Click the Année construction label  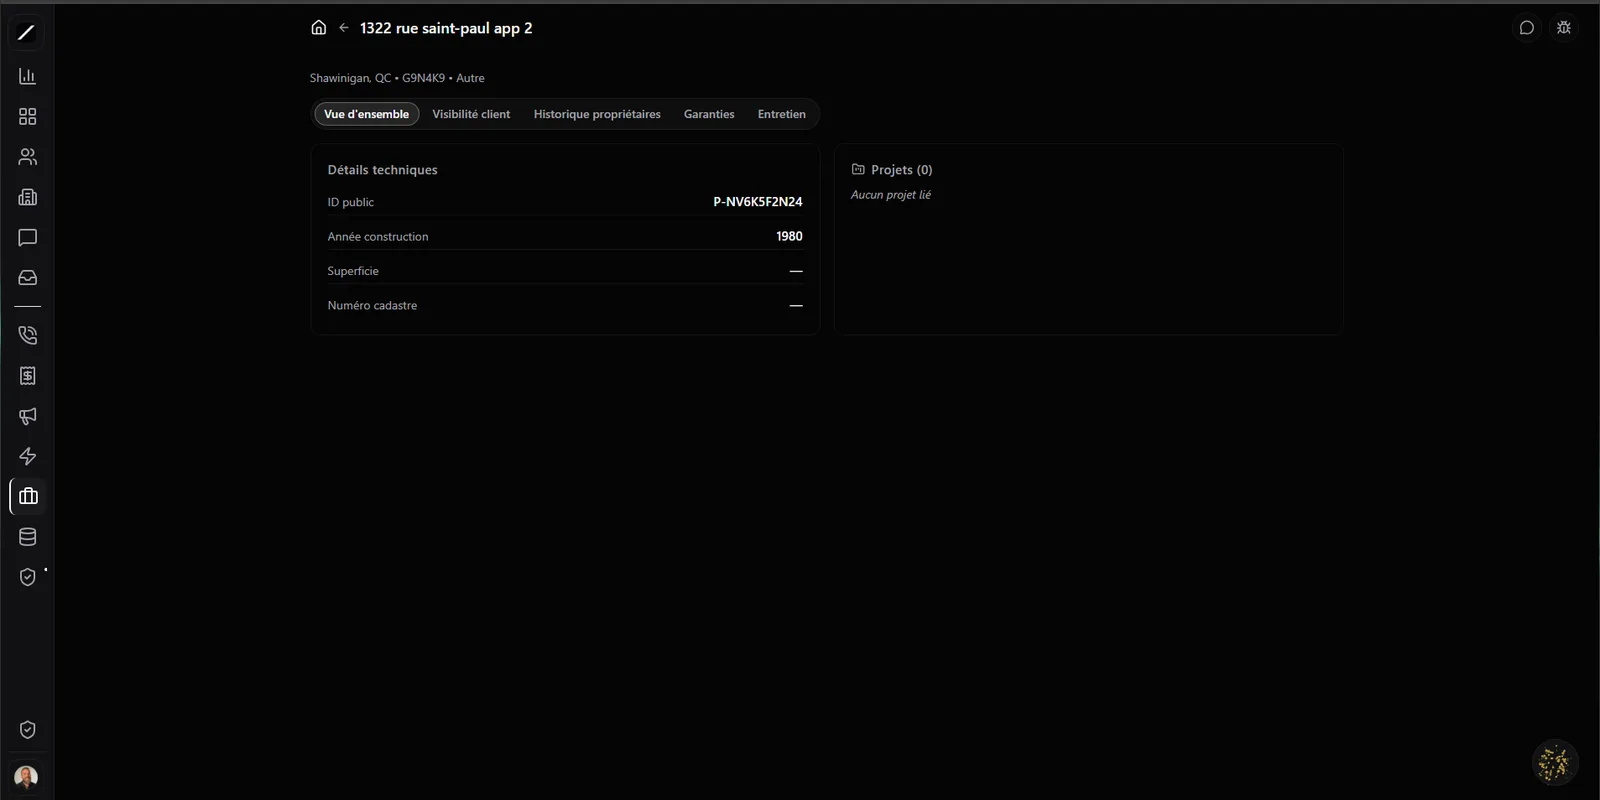pos(378,237)
